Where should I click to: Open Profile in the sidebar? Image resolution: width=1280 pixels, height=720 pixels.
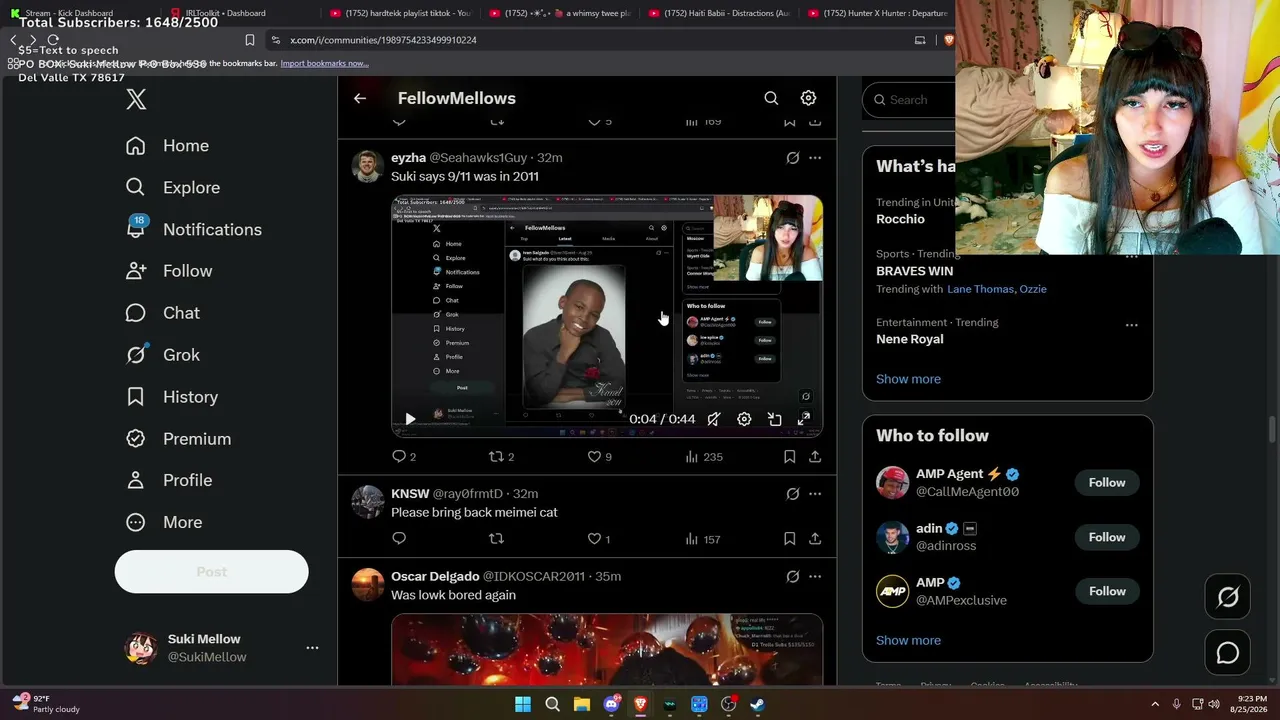click(x=169, y=481)
